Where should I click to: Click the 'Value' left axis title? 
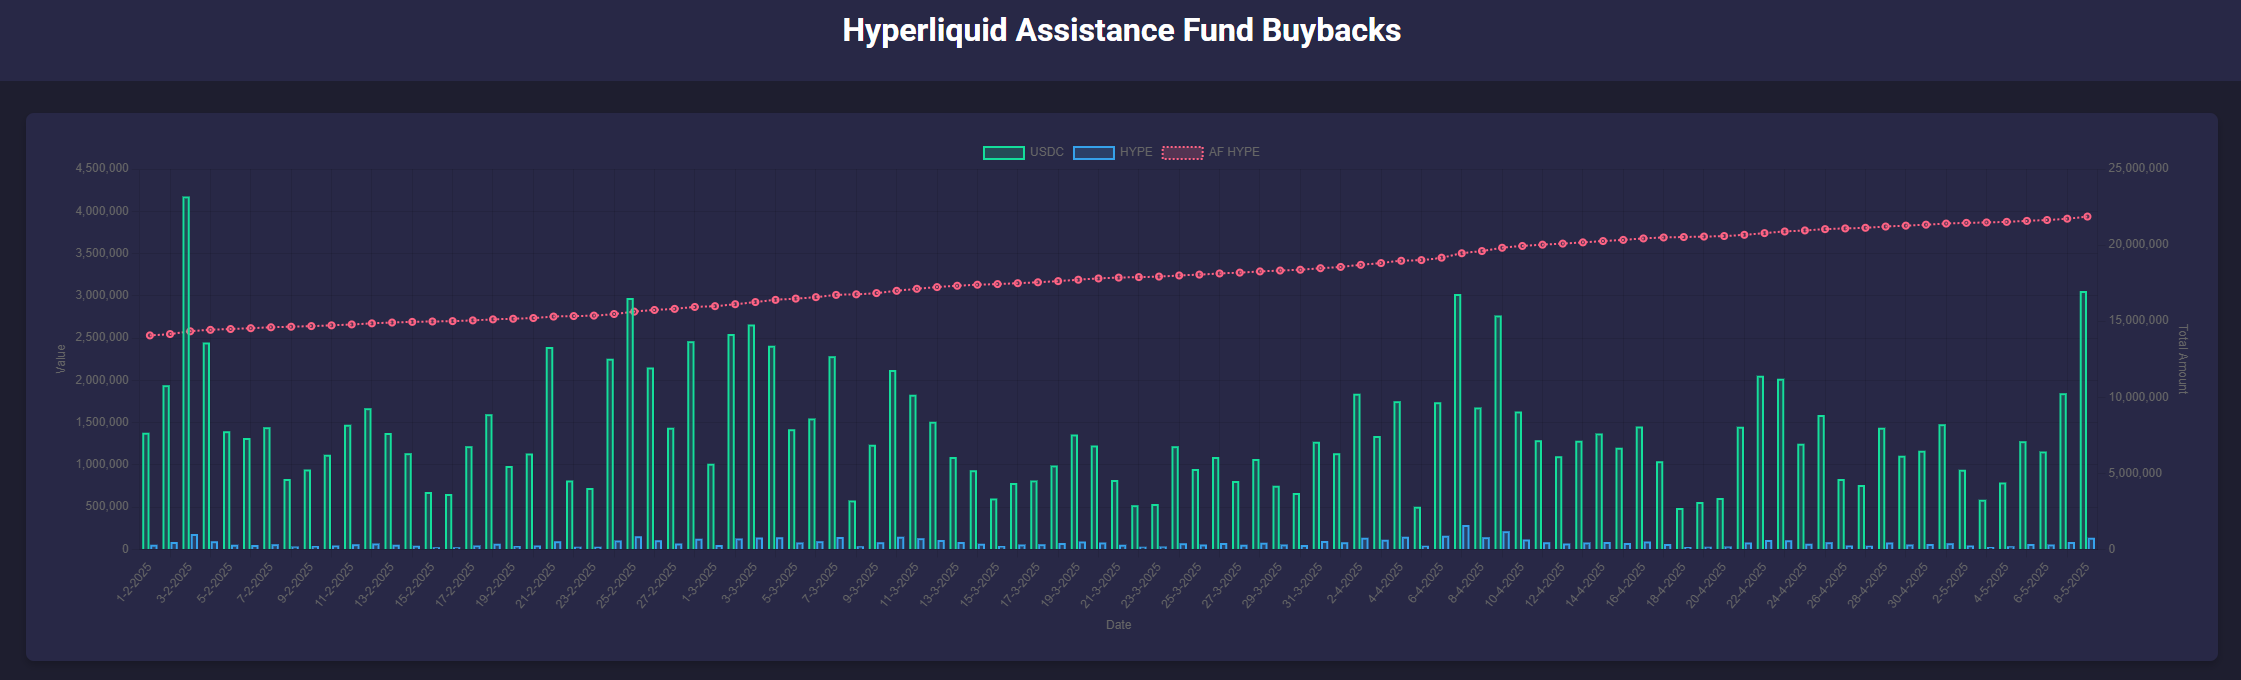click(x=61, y=359)
